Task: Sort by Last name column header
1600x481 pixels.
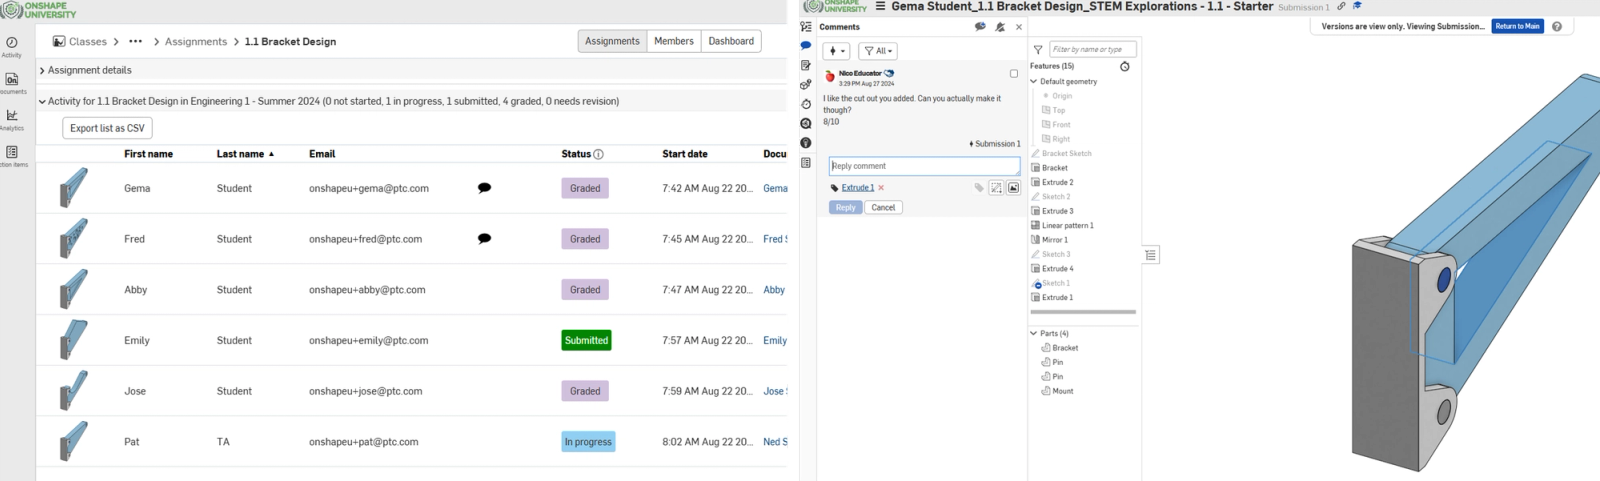Action: tap(245, 154)
